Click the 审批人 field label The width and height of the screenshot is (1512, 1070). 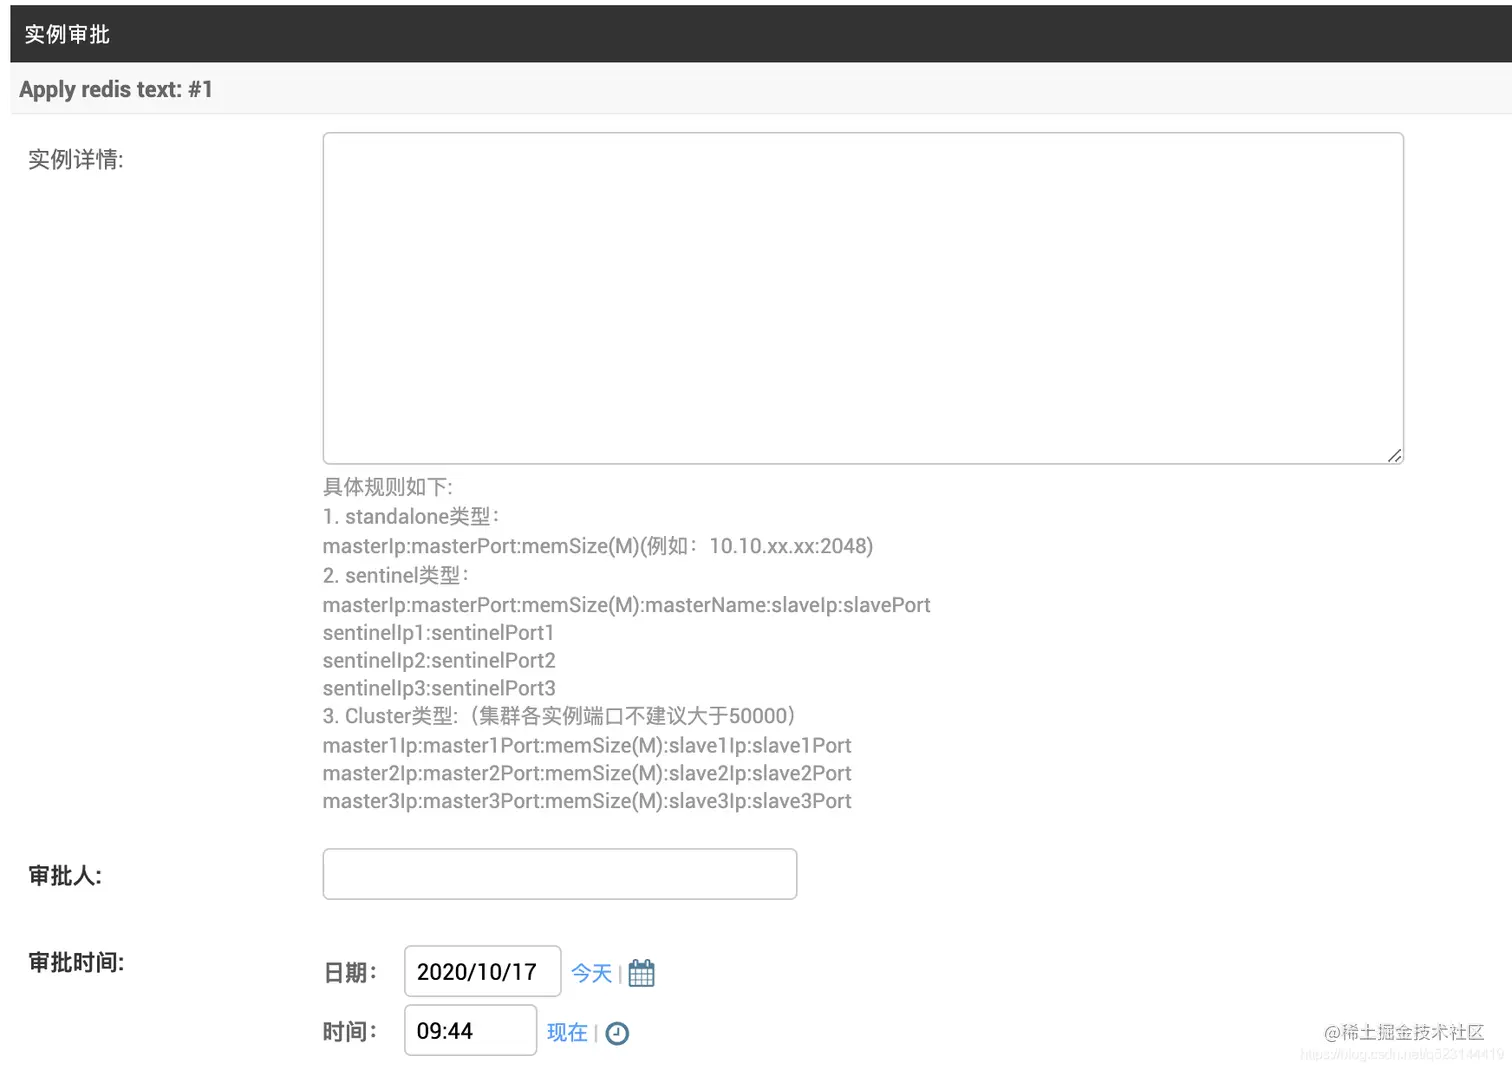[63, 875]
